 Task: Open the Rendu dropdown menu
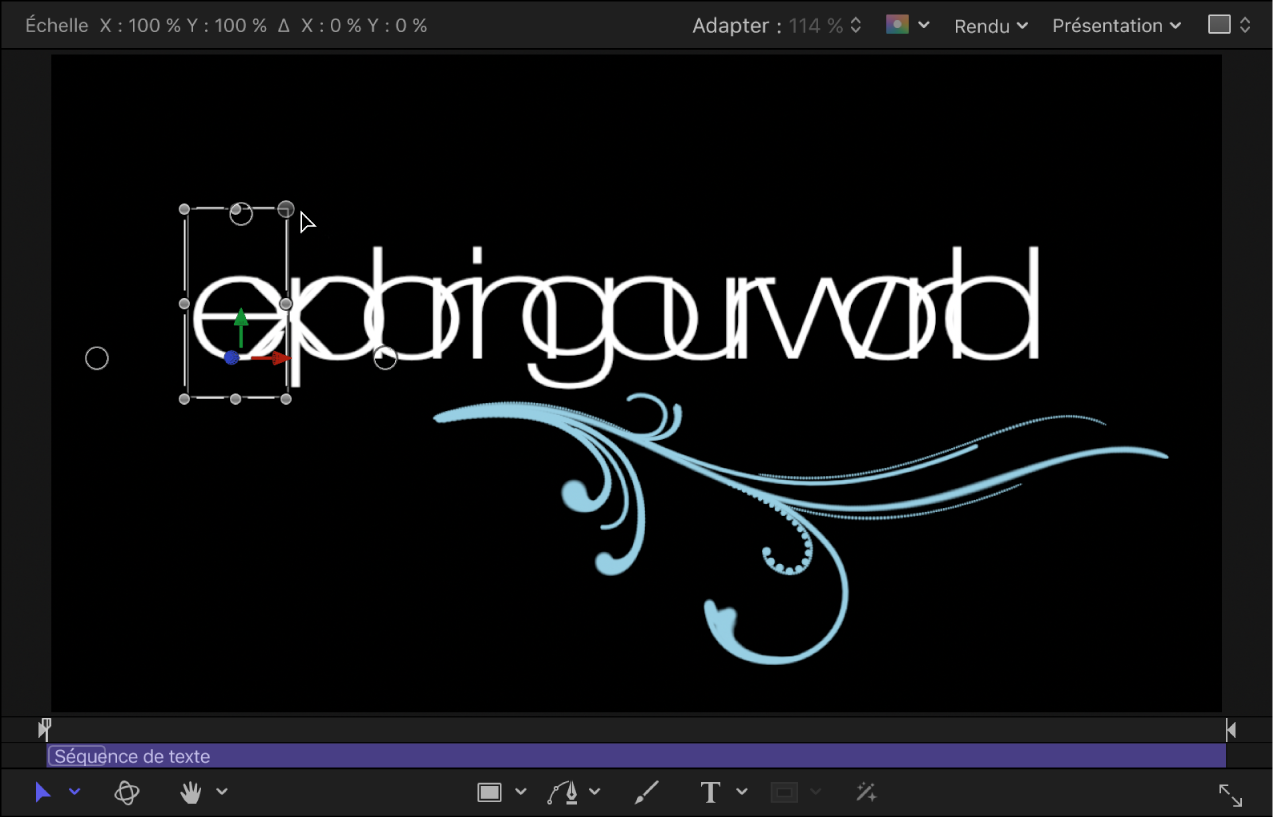(991, 26)
